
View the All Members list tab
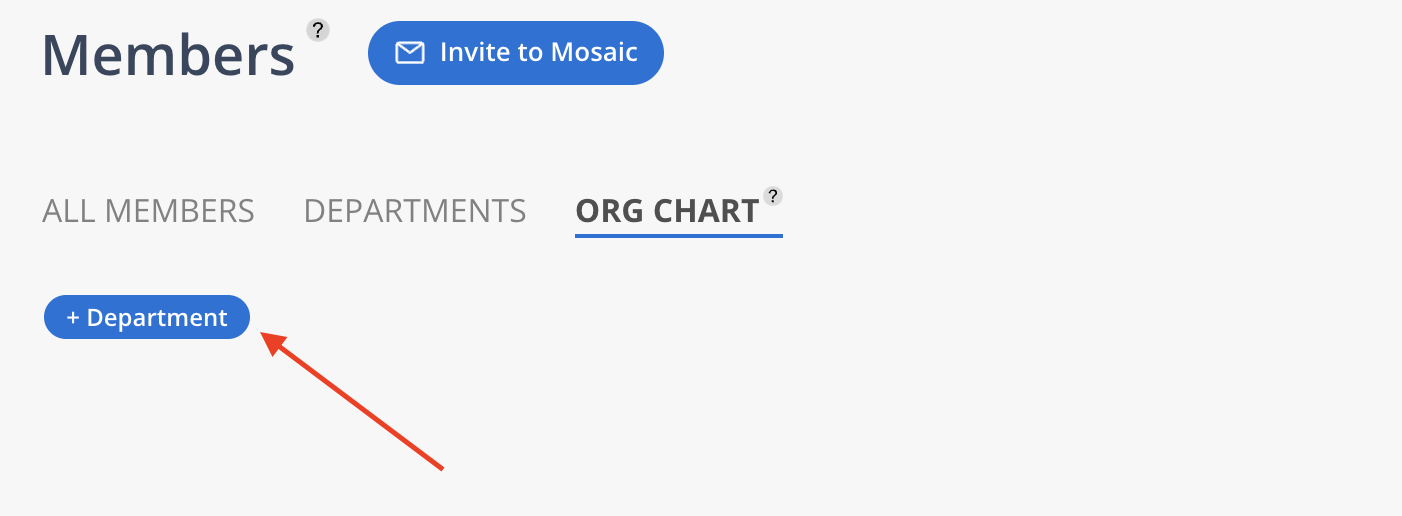point(148,211)
